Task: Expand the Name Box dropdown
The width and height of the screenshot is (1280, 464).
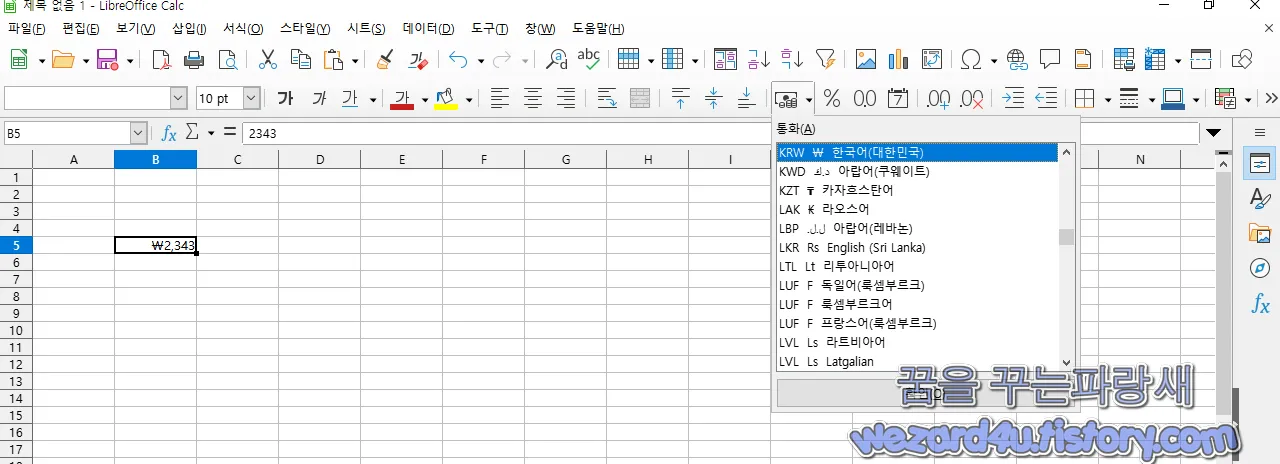Action: point(139,133)
